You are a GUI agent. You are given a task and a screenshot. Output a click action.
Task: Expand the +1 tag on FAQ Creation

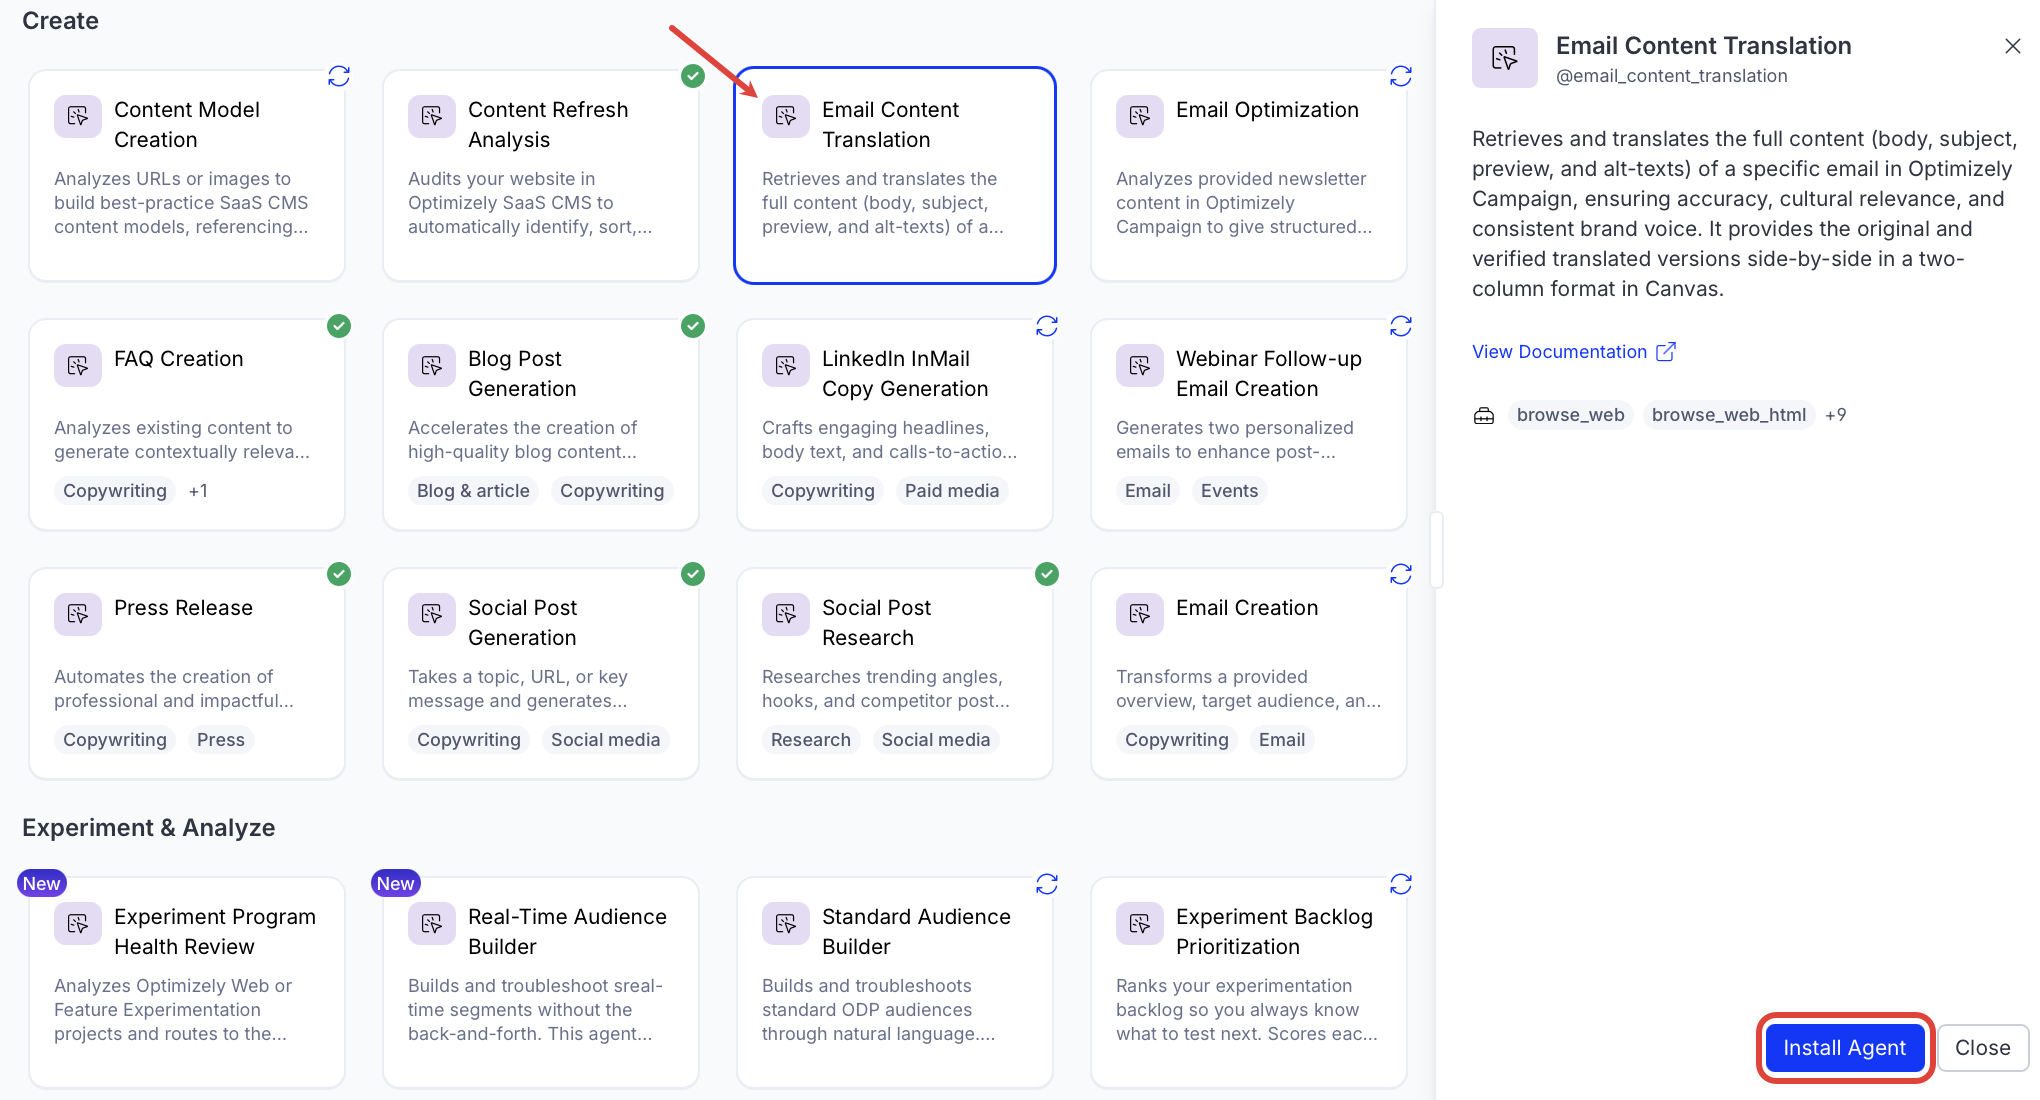[198, 491]
